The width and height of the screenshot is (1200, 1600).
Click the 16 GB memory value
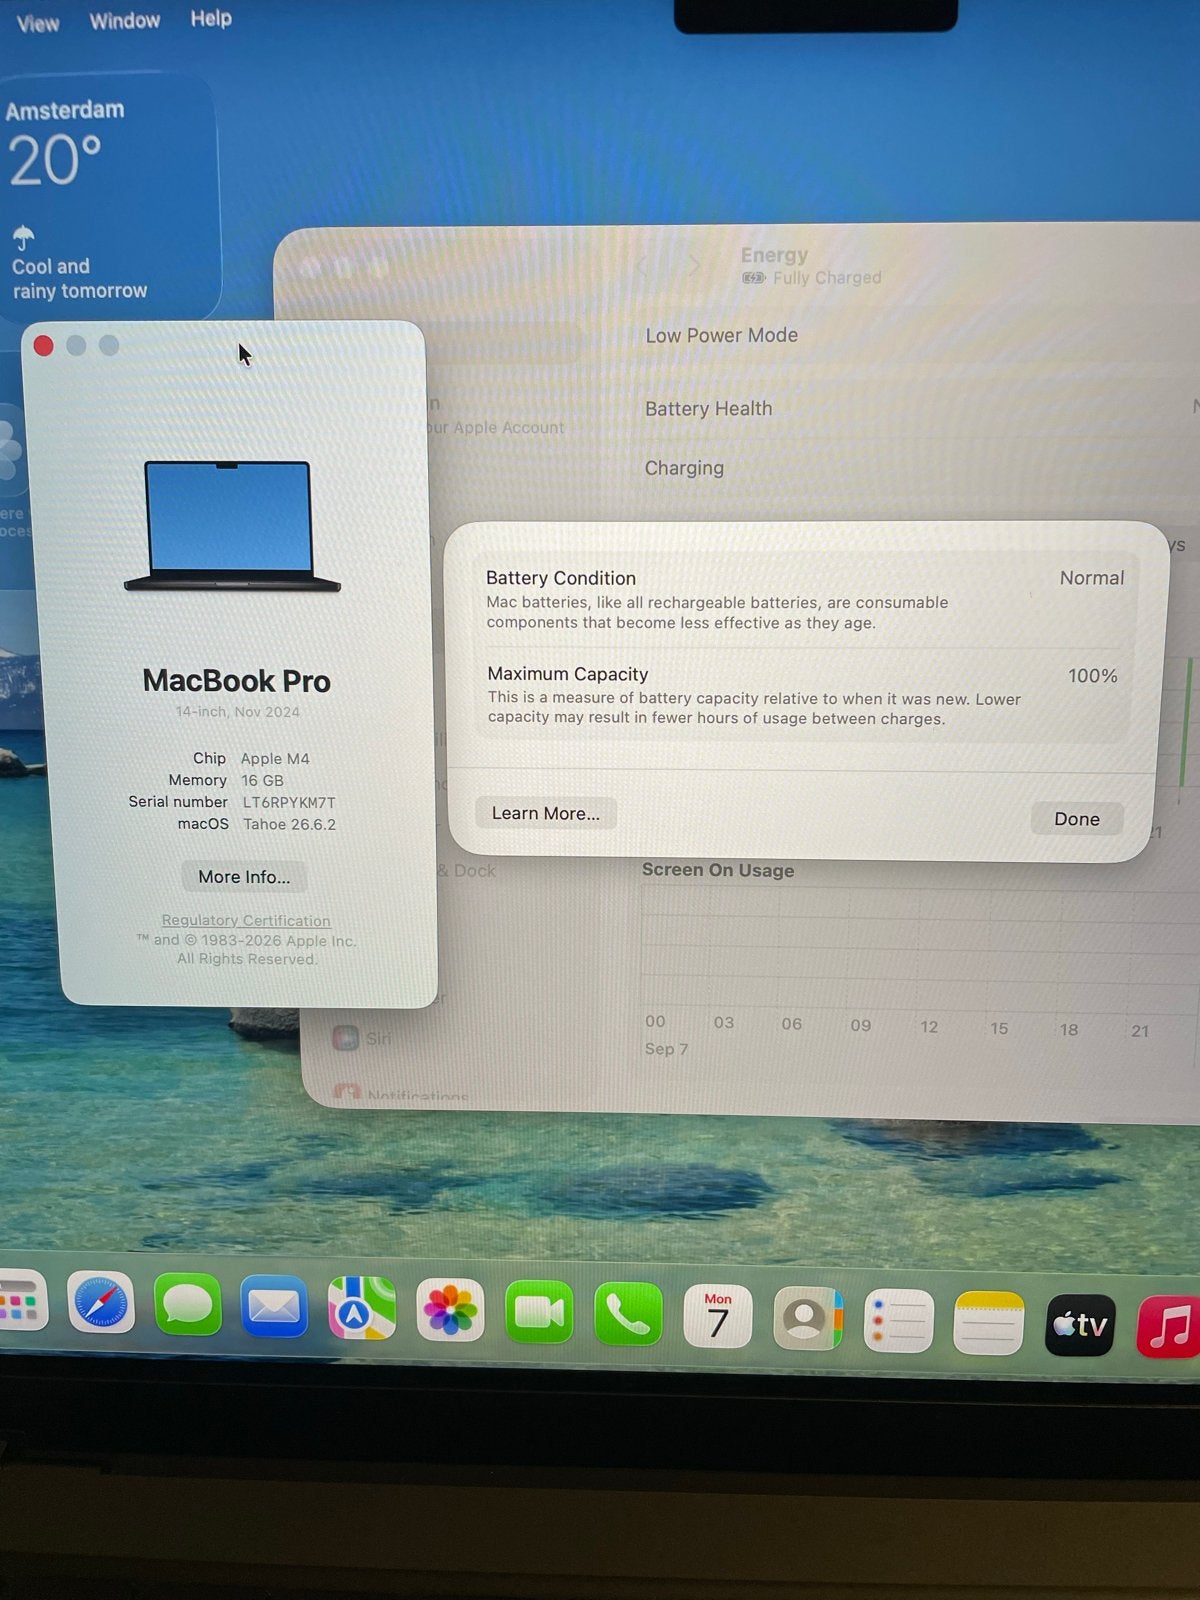pyautogui.click(x=262, y=781)
